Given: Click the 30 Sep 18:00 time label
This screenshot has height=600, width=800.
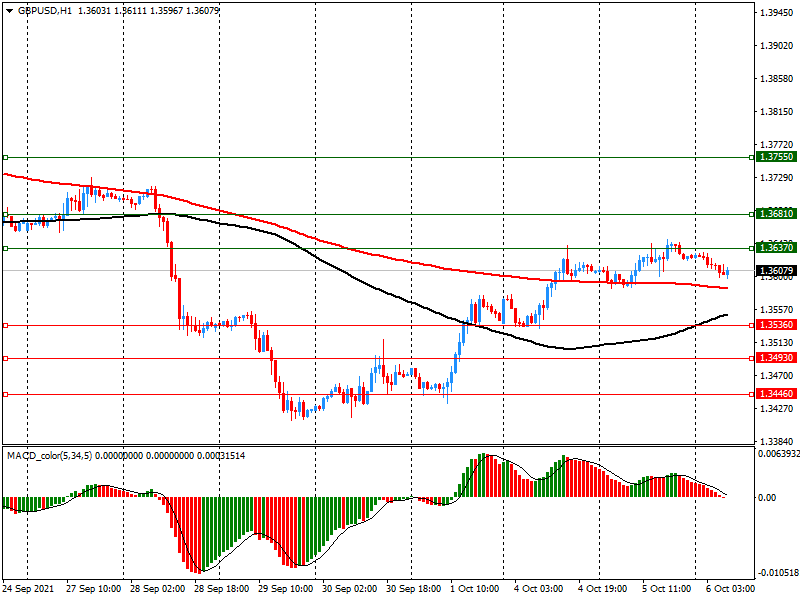Looking at the screenshot, I should point(413,589).
